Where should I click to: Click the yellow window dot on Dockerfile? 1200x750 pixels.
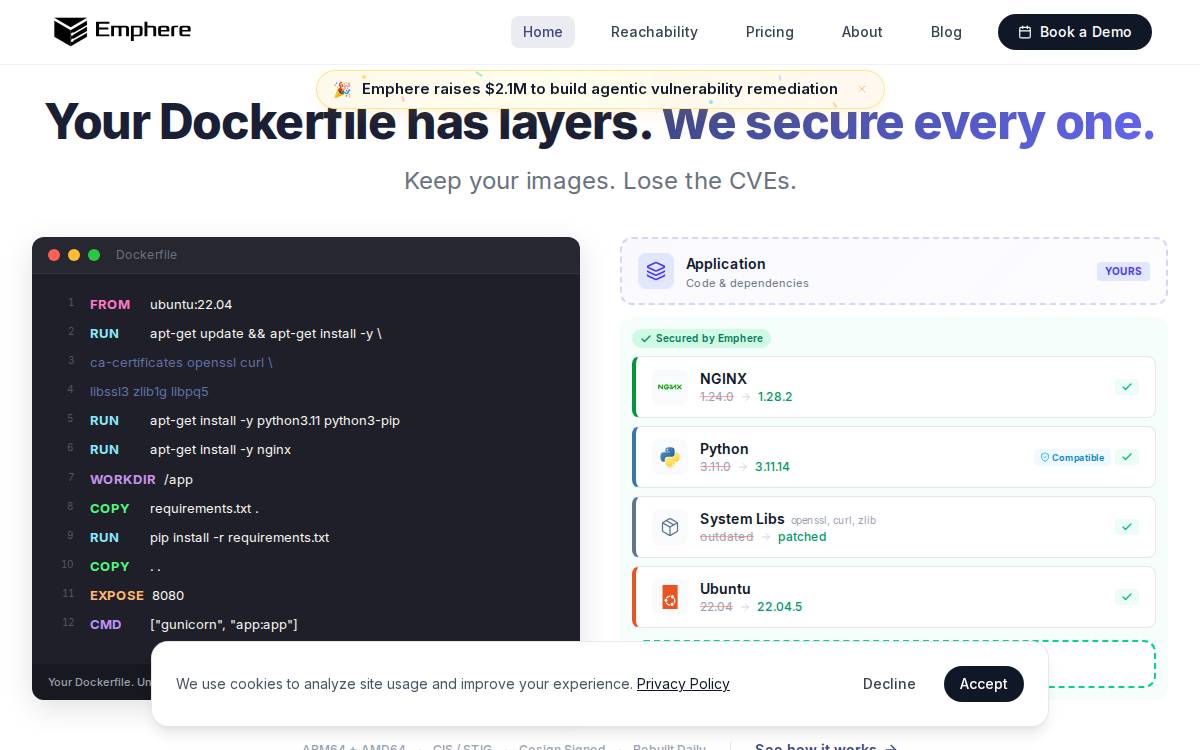[x=74, y=255]
